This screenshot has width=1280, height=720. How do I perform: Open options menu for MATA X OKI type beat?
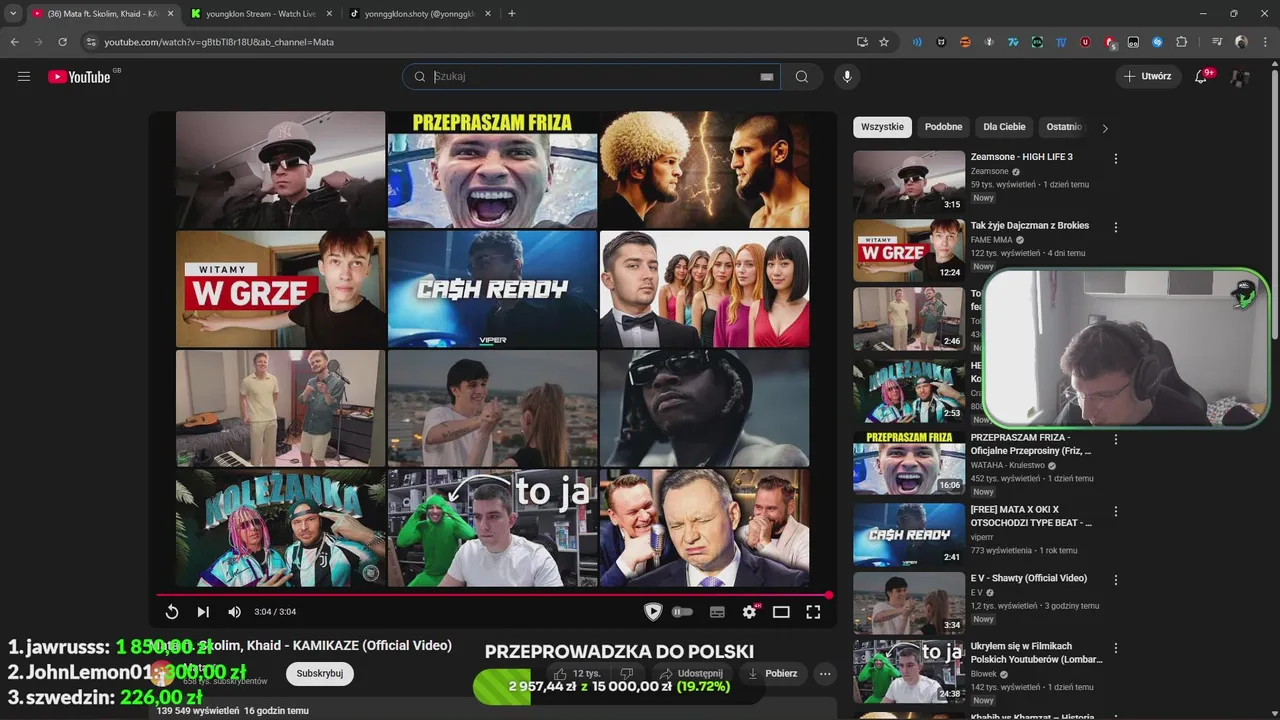[x=1116, y=512]
